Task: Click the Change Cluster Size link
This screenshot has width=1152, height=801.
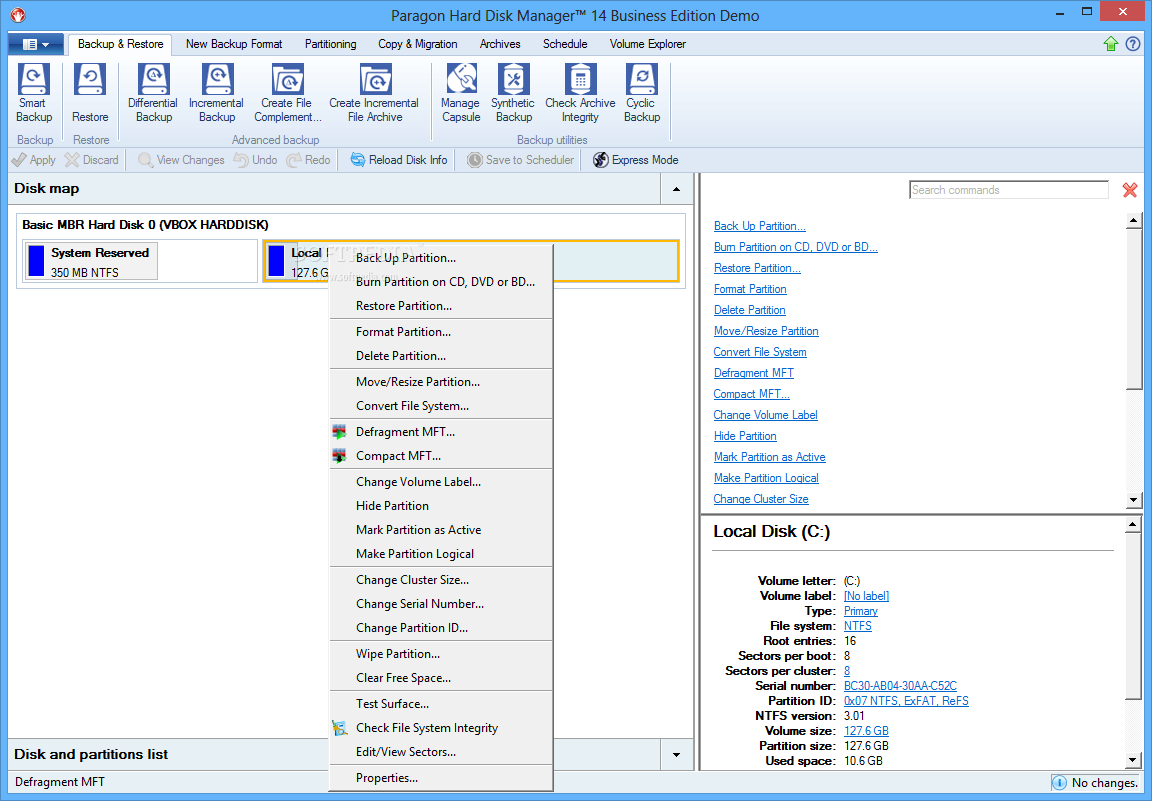Action: (x=760, y=499)
